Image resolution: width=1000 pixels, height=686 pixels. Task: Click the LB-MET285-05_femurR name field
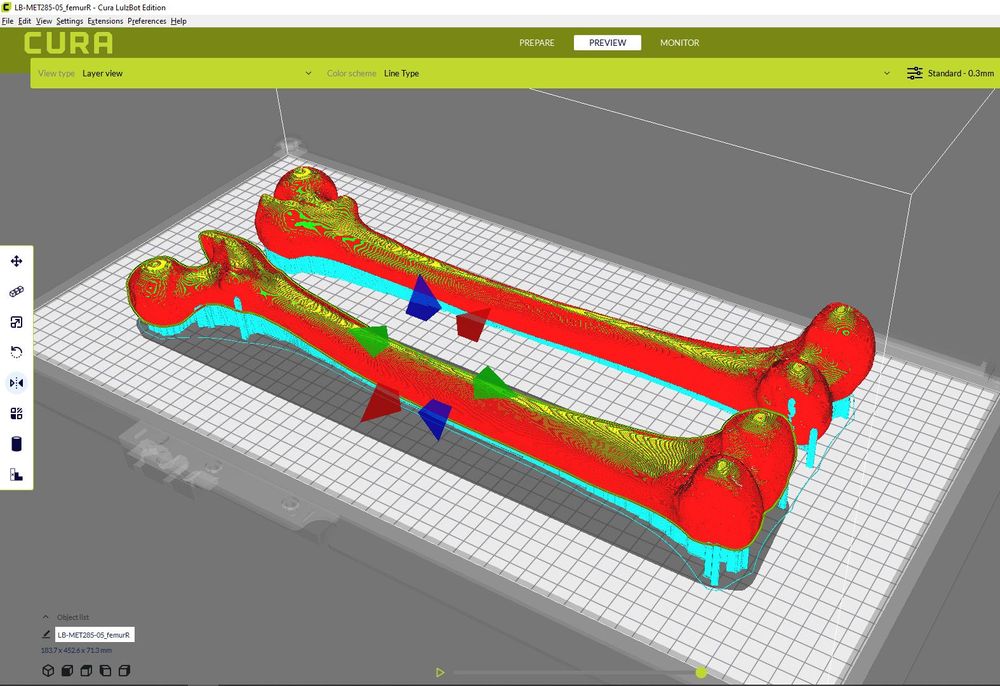point(96,634)
